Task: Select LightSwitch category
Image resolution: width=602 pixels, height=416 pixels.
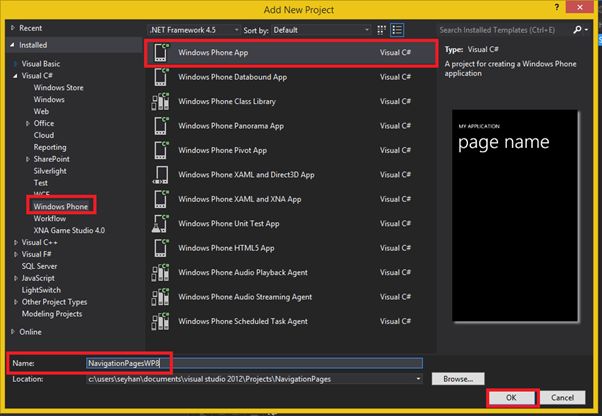Action: [x=41, y=290]
